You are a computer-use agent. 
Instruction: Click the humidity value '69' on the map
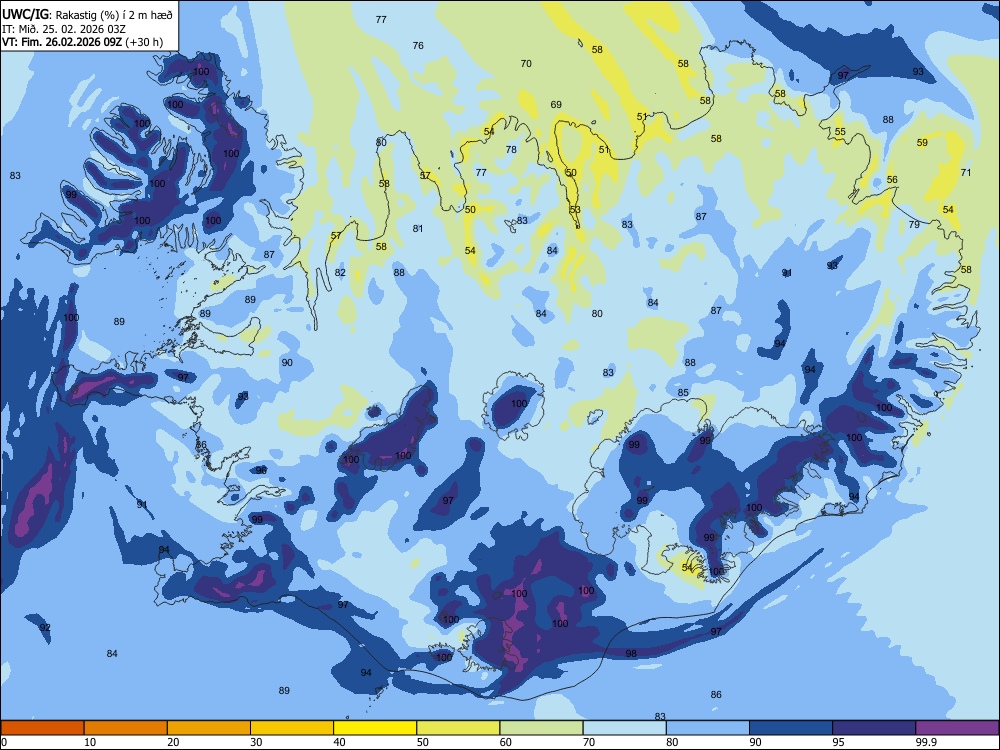coord(555,104)
